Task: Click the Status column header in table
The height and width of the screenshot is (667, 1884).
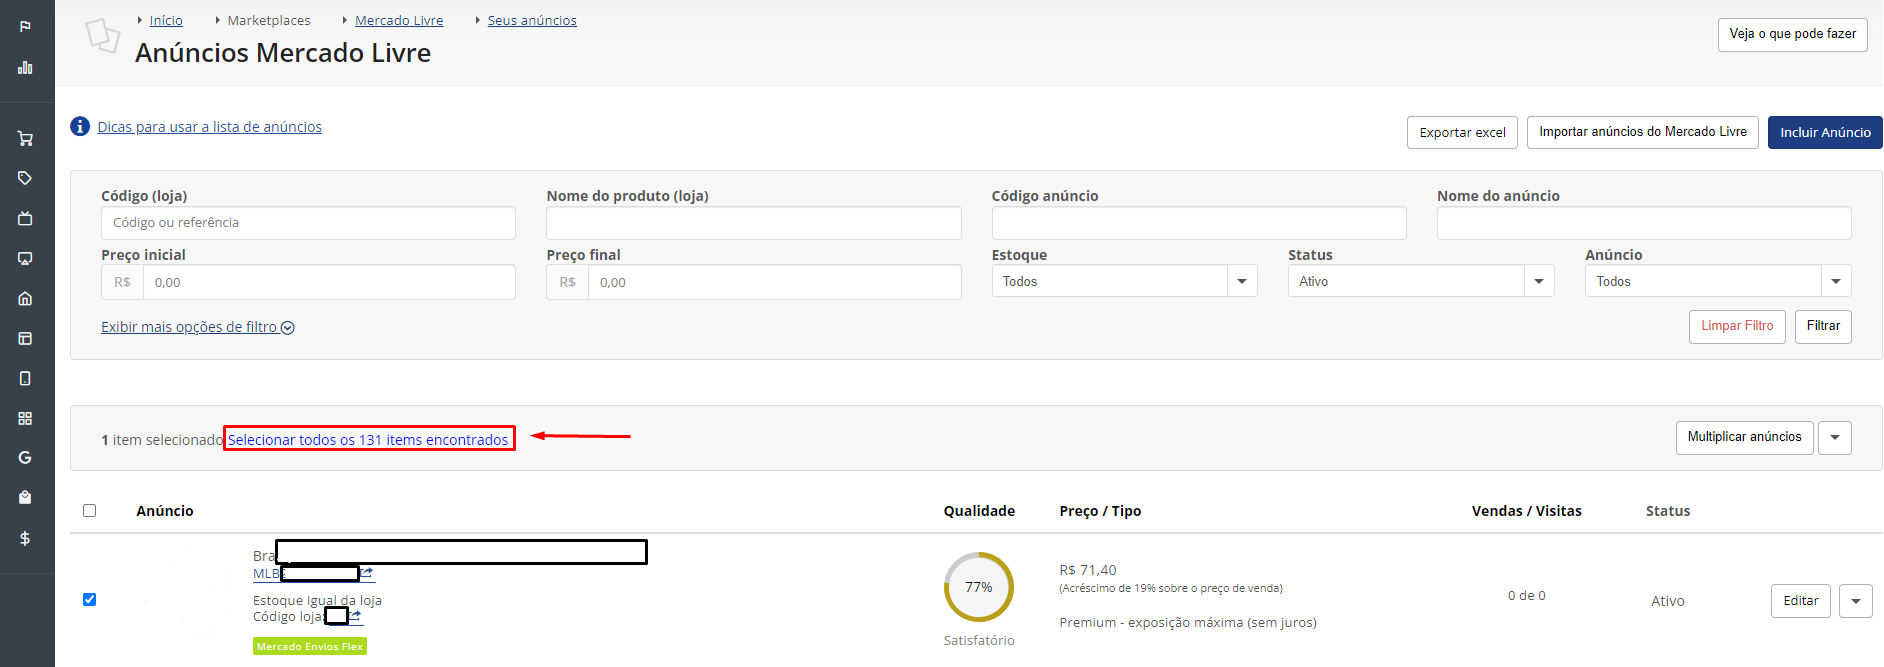Action: [1668, 511]
